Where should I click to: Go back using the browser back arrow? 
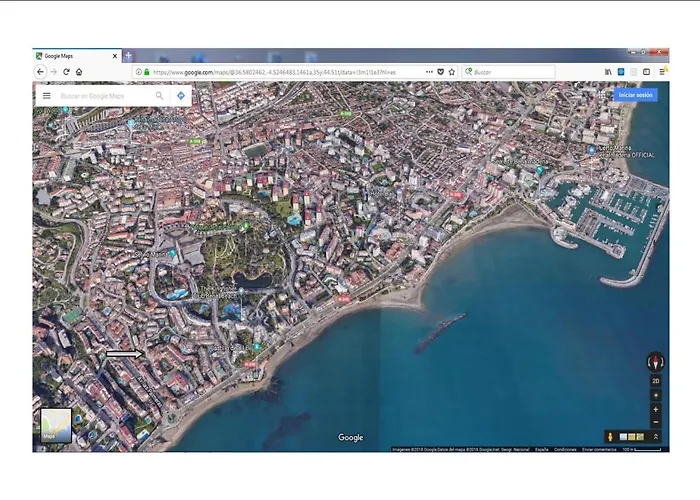point(40,71)
